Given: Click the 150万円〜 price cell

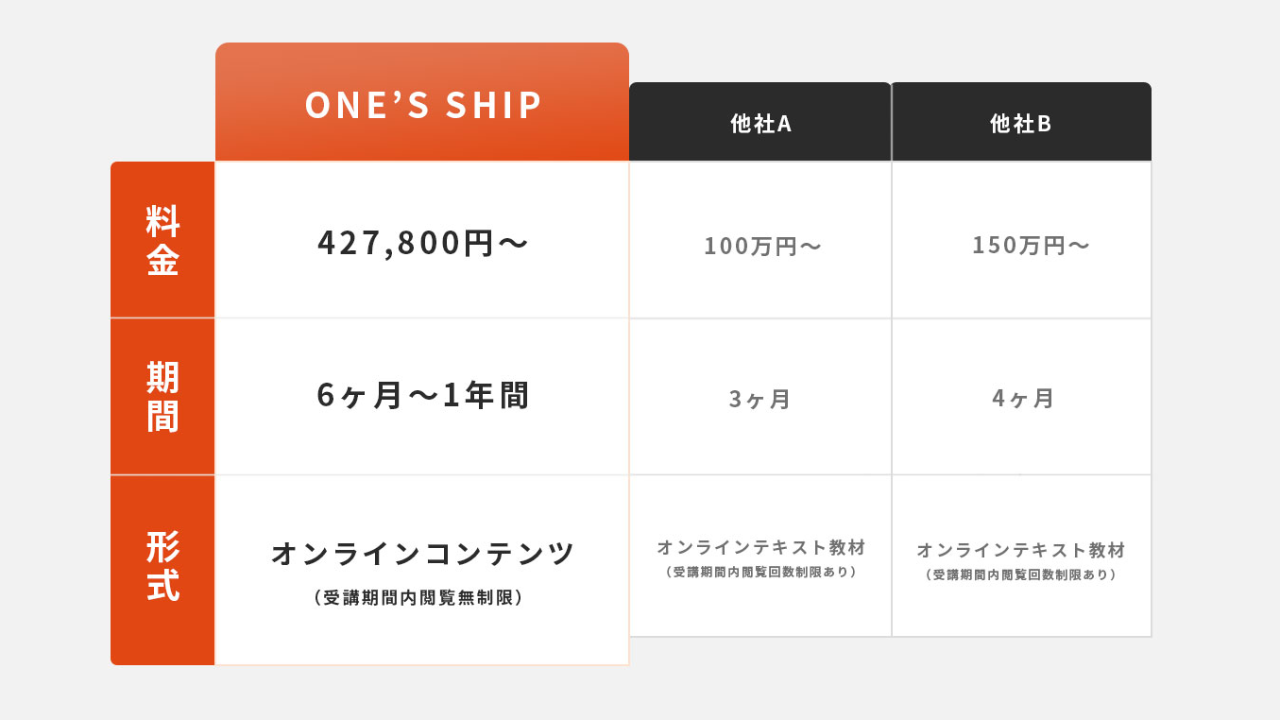Looking at the screenshot, I should coord(1030,245).
